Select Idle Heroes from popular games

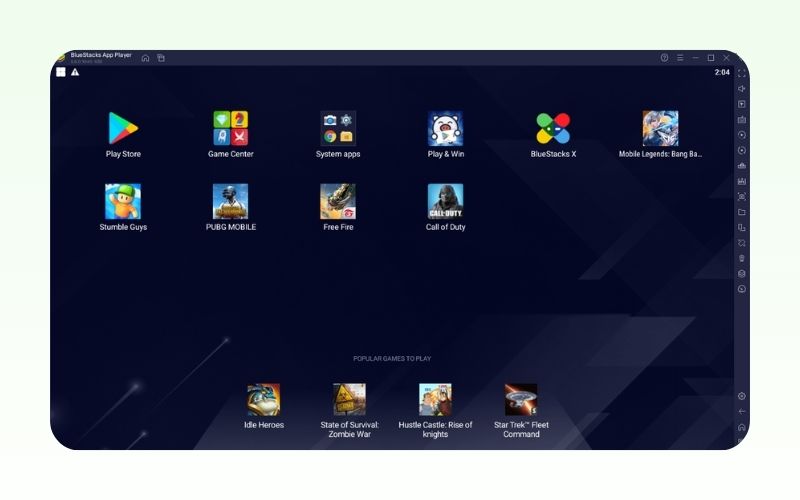tap(263, 399)
